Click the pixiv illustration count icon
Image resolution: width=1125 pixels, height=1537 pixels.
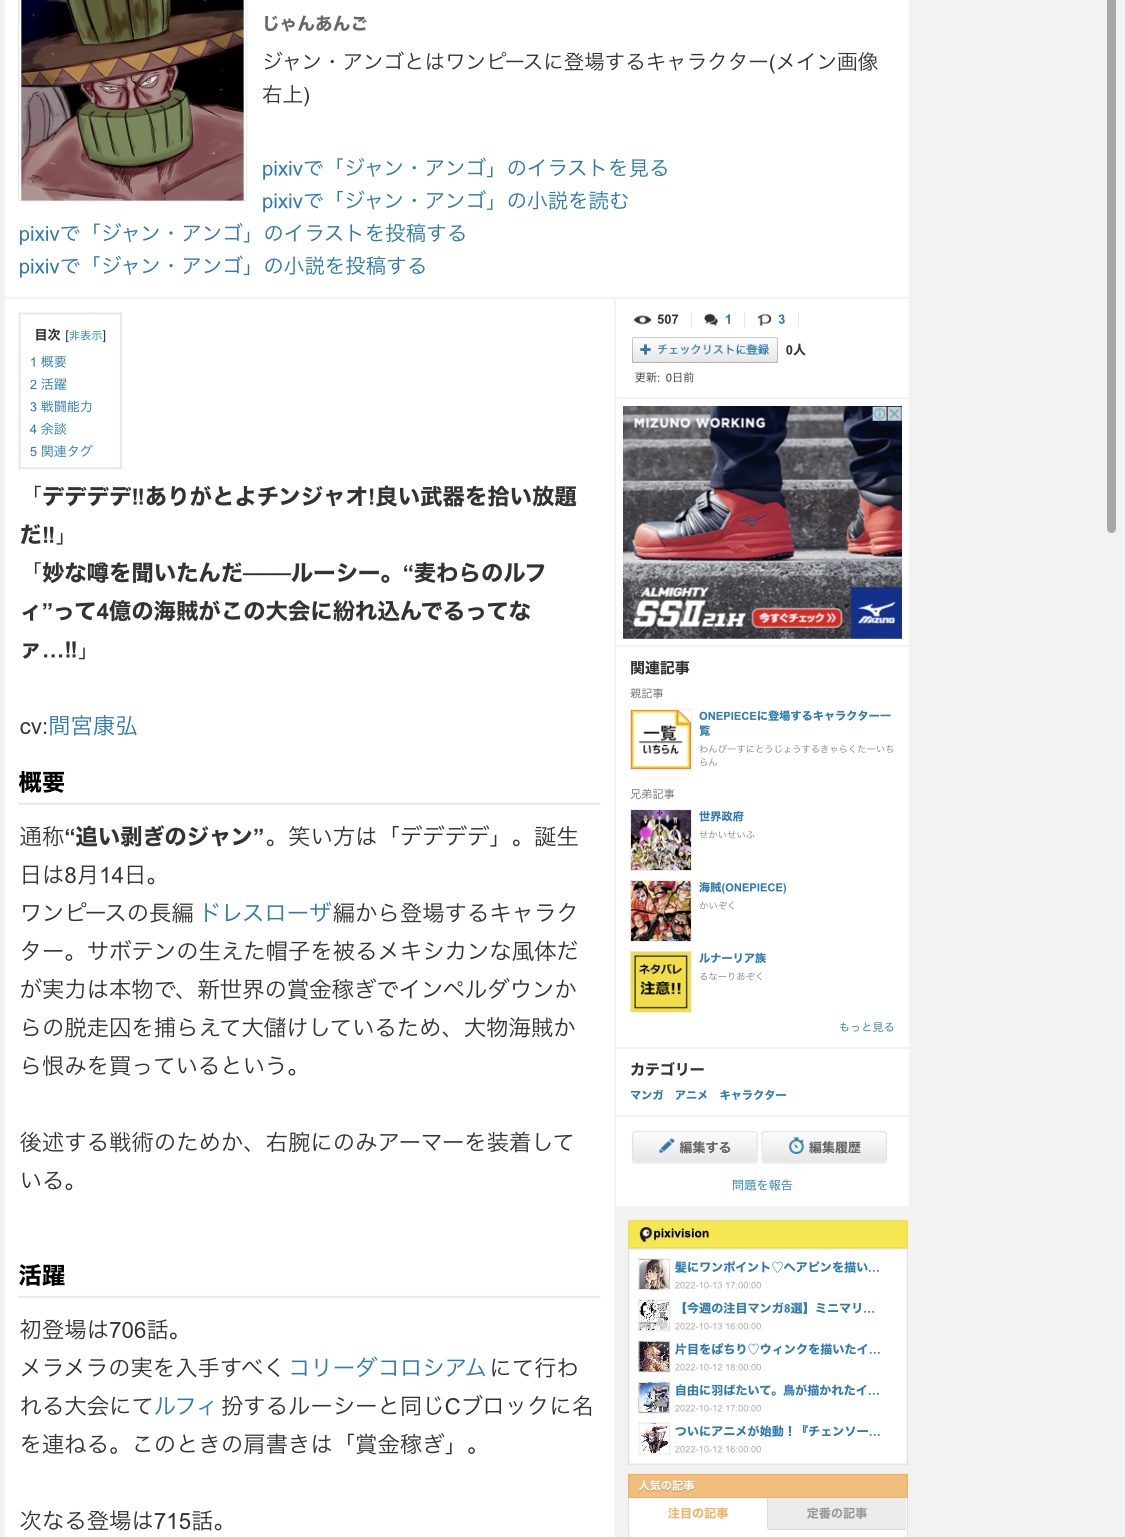click(x=764, y=320)
